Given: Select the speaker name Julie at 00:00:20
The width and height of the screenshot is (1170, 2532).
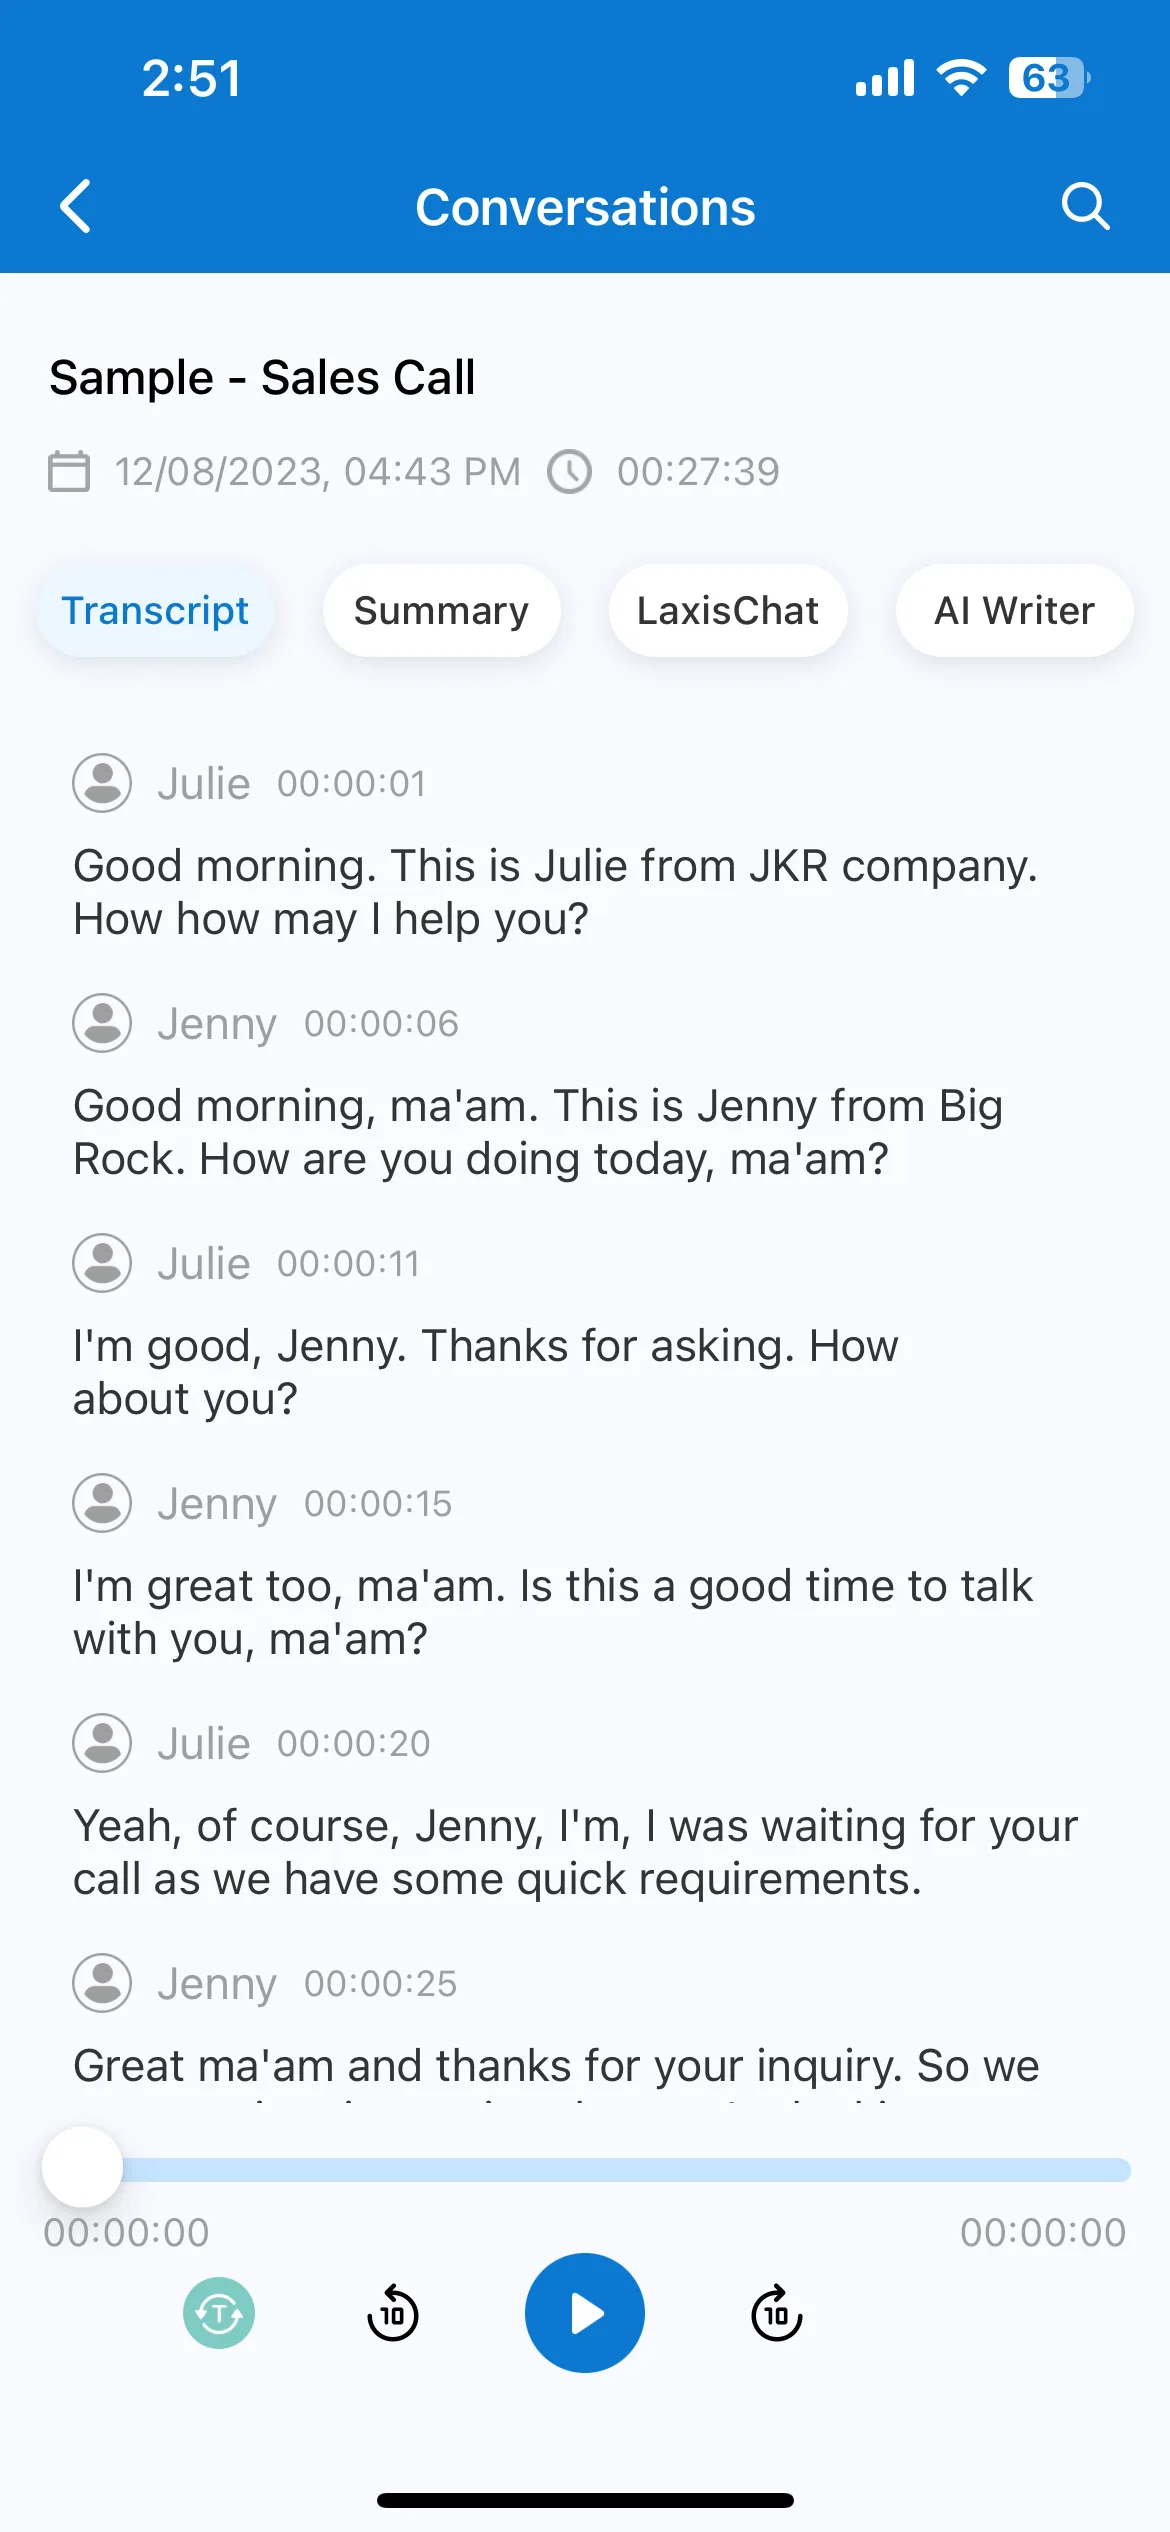Looking at the screenshot, I should pos(204,1744).
